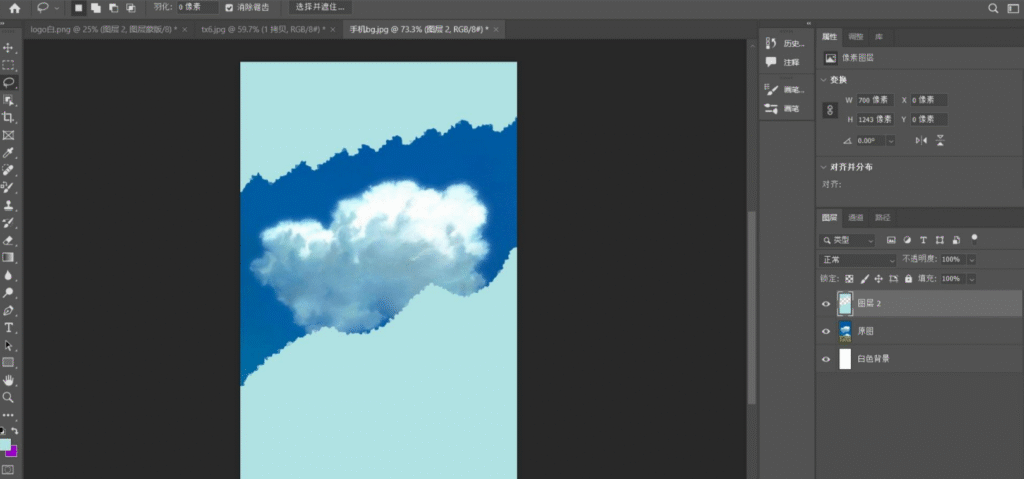Select the Rectangle shape tool

(x=8, y=362)
